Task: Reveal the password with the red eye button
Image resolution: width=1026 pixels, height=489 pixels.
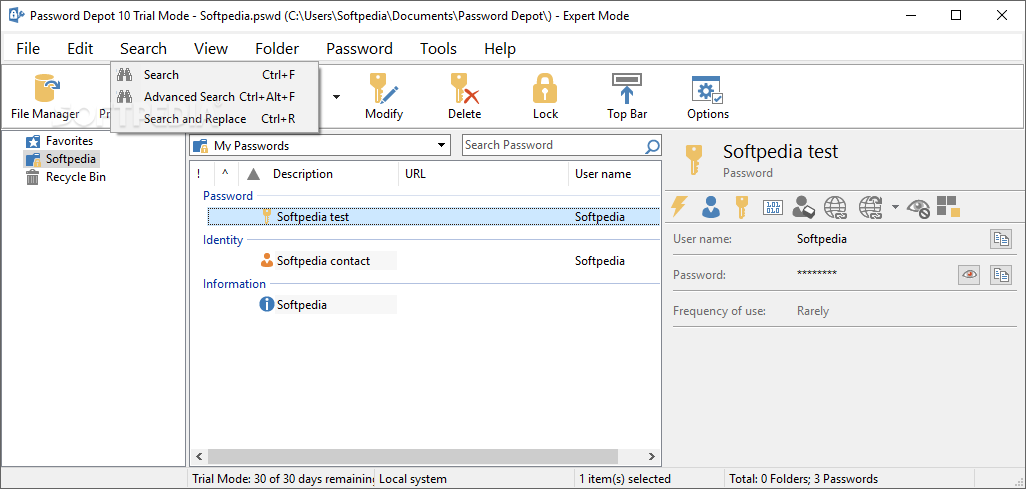Action: (969, 275)
